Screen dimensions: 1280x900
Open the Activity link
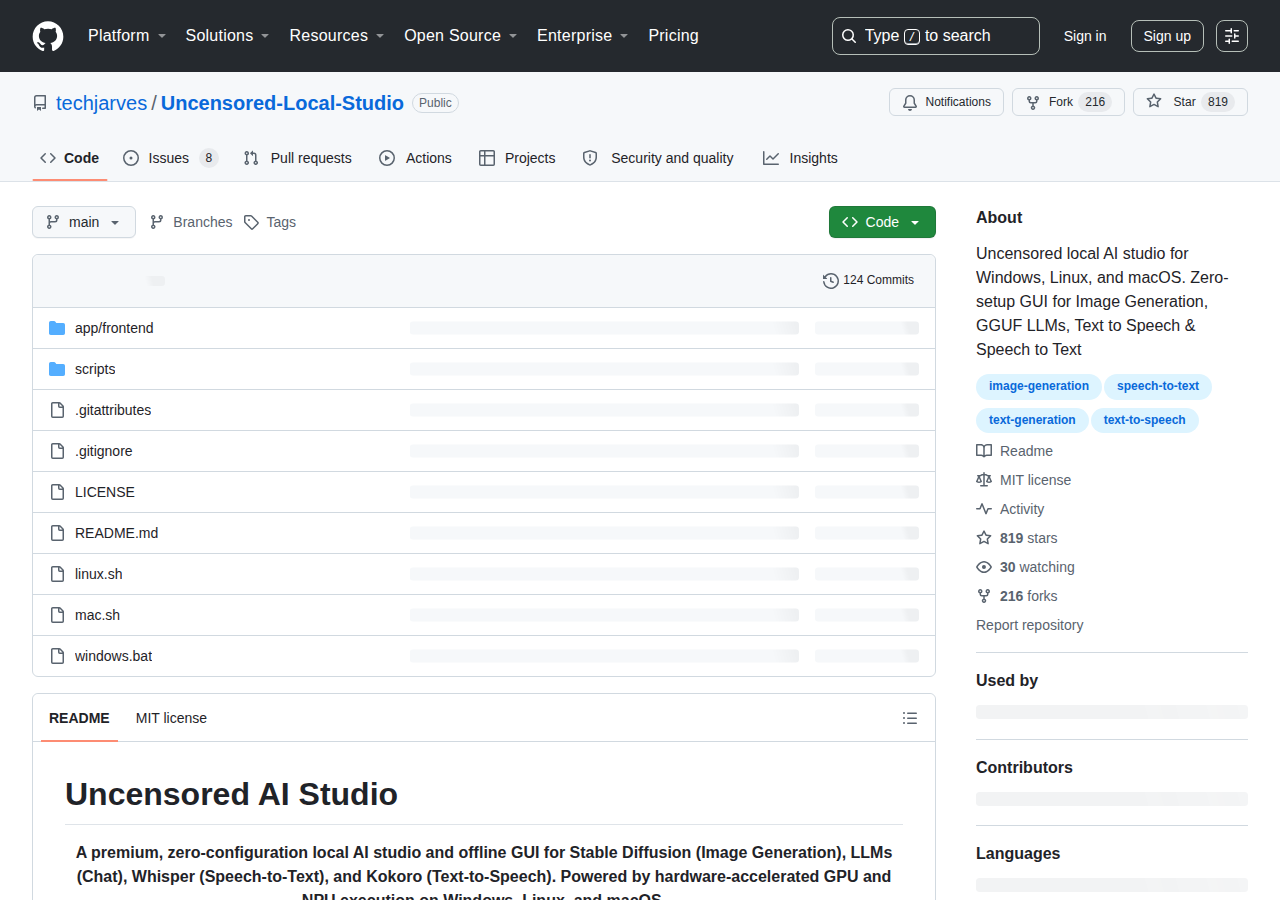point(1011,509)
